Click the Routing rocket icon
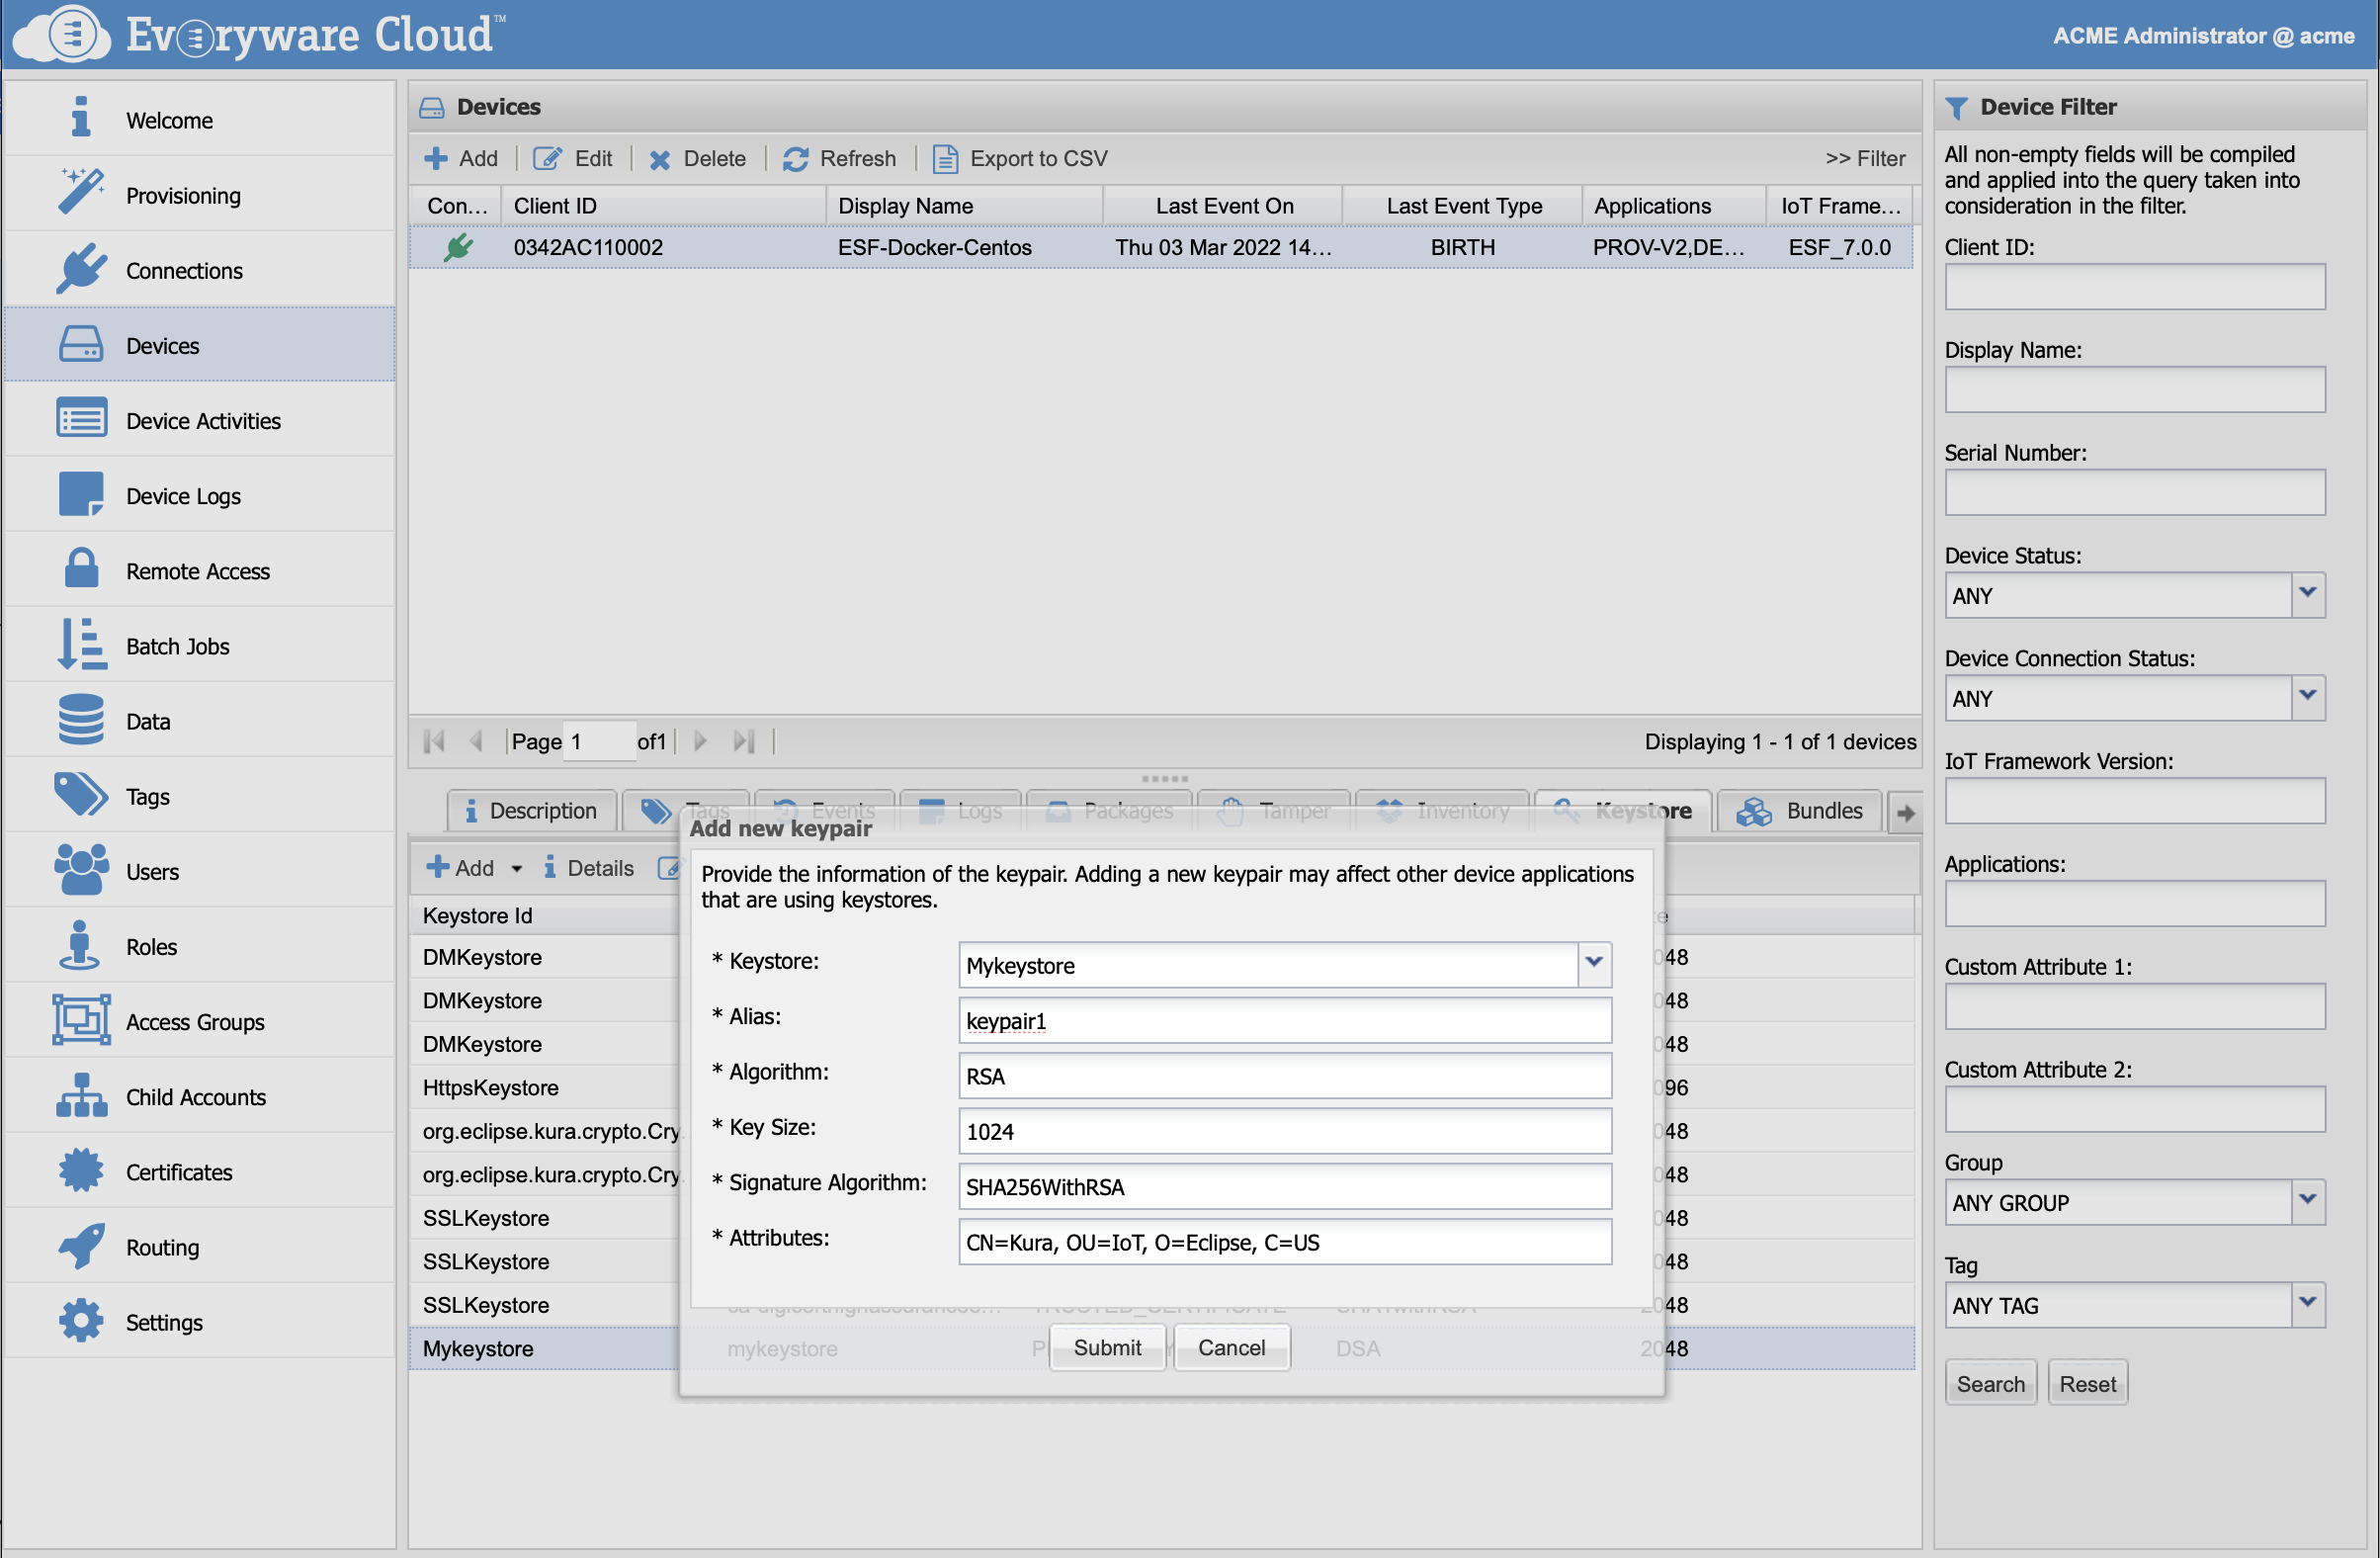This screenshot has width=2380, height=1558. click(x=81, y=1246)
